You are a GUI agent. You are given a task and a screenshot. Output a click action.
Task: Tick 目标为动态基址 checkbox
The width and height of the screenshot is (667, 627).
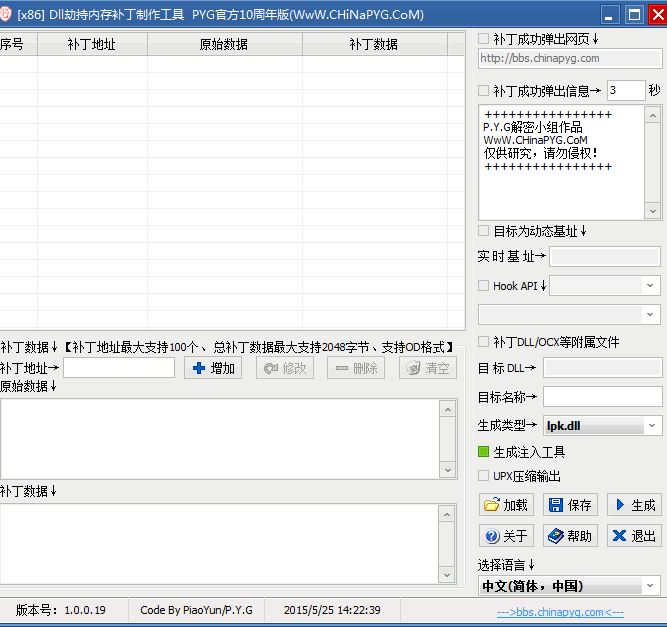tap(483, 231)
